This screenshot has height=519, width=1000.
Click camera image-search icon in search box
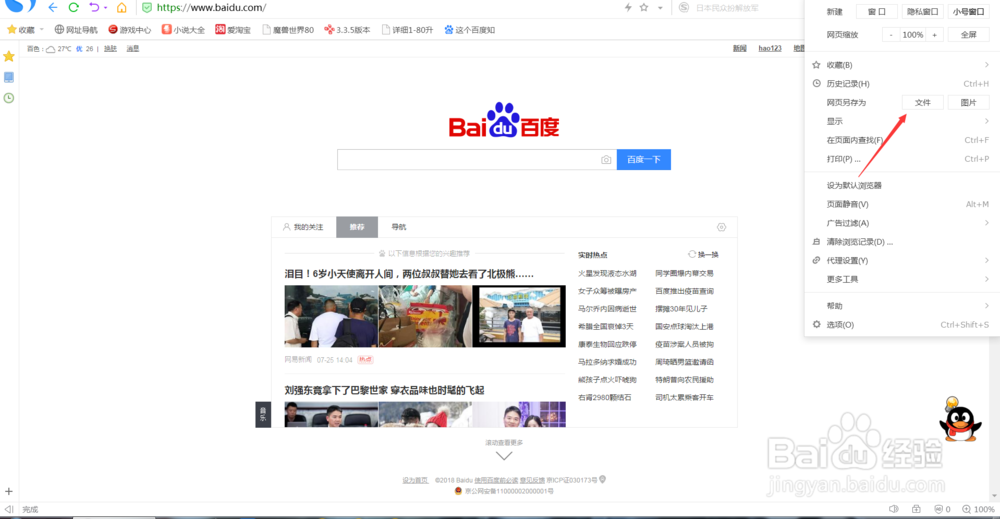pyautogui.click(x=606, y=159)
